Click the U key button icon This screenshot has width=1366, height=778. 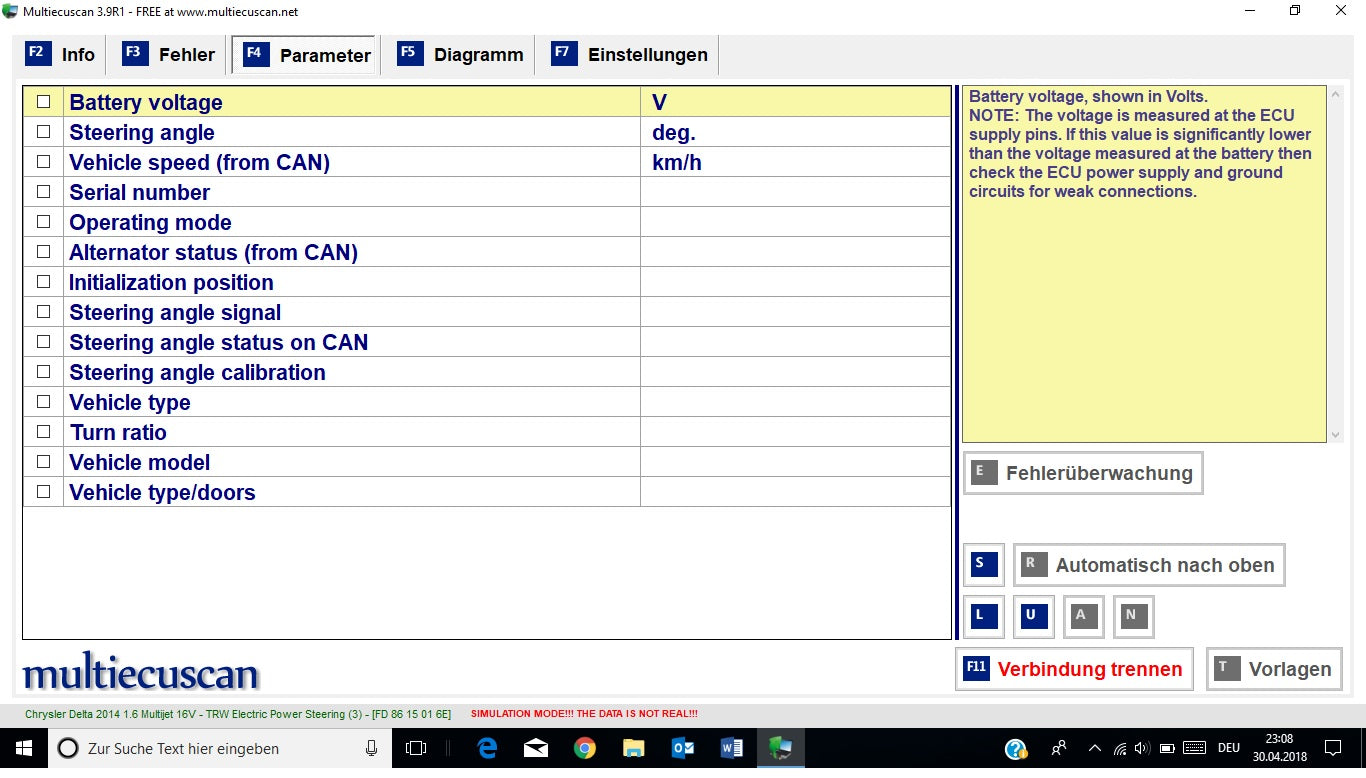1031,616
